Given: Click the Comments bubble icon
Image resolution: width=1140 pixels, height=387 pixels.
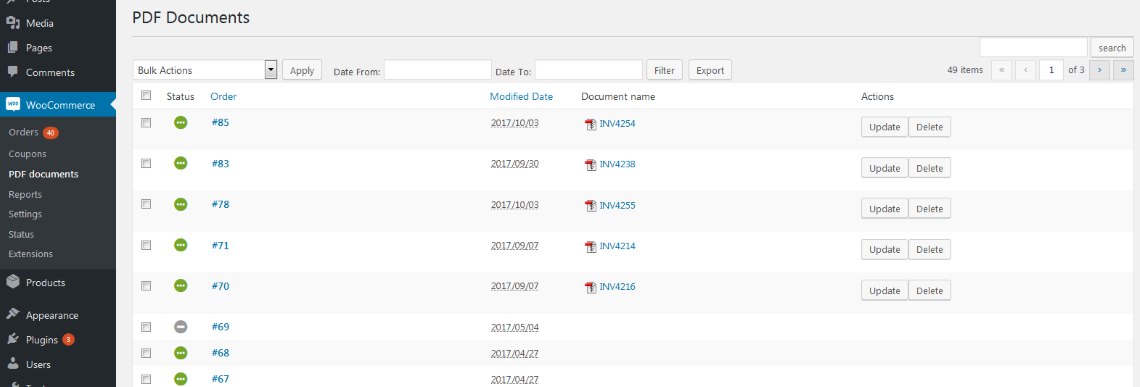Looking at the screenshot, I should coord(12,72).
